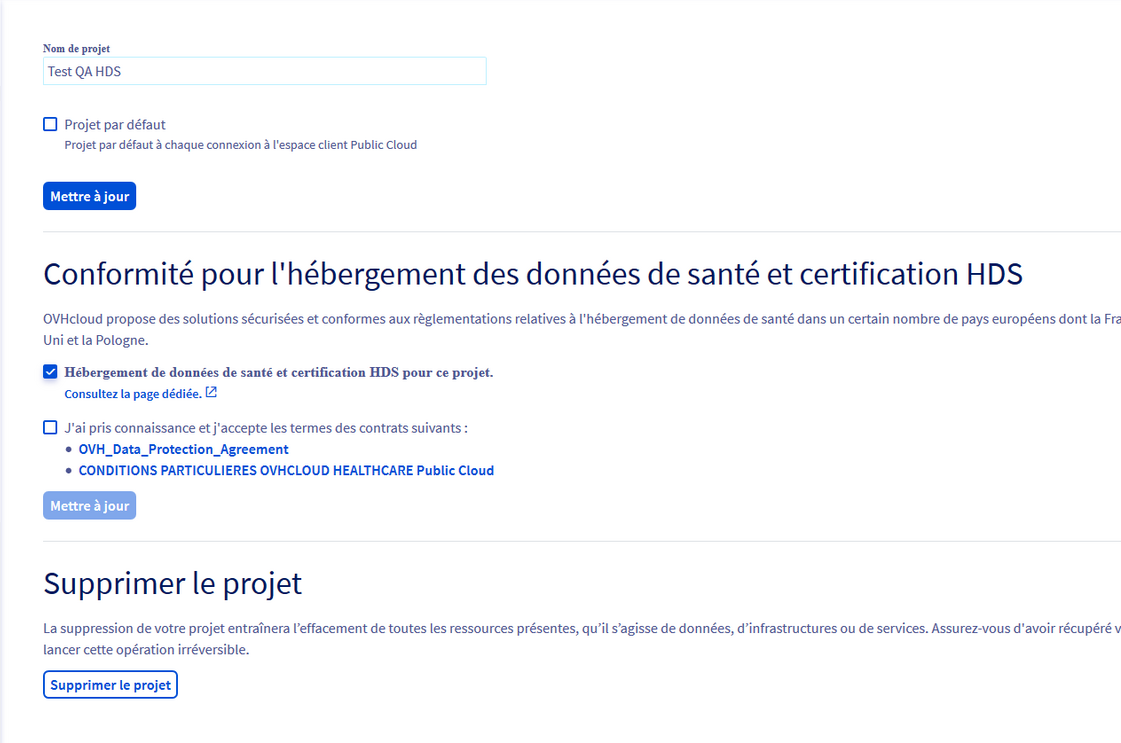Select the project name text "Test QA HDS"

(x=85, y=71)
